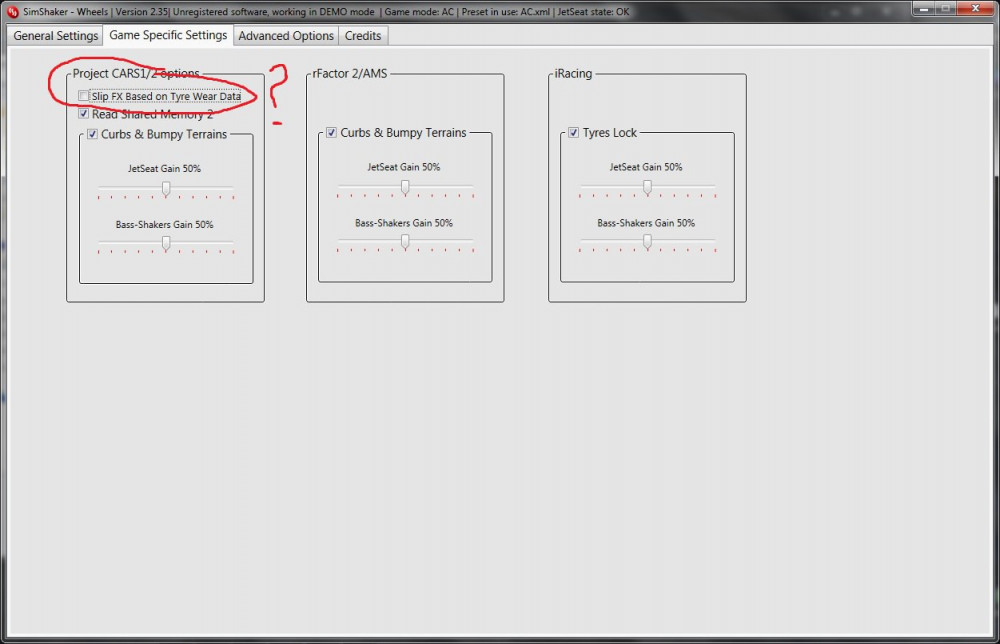This screenshot has height=644, width=1000.
Task: Switch to the General Settings tab
Action: [x=55, y=36]
